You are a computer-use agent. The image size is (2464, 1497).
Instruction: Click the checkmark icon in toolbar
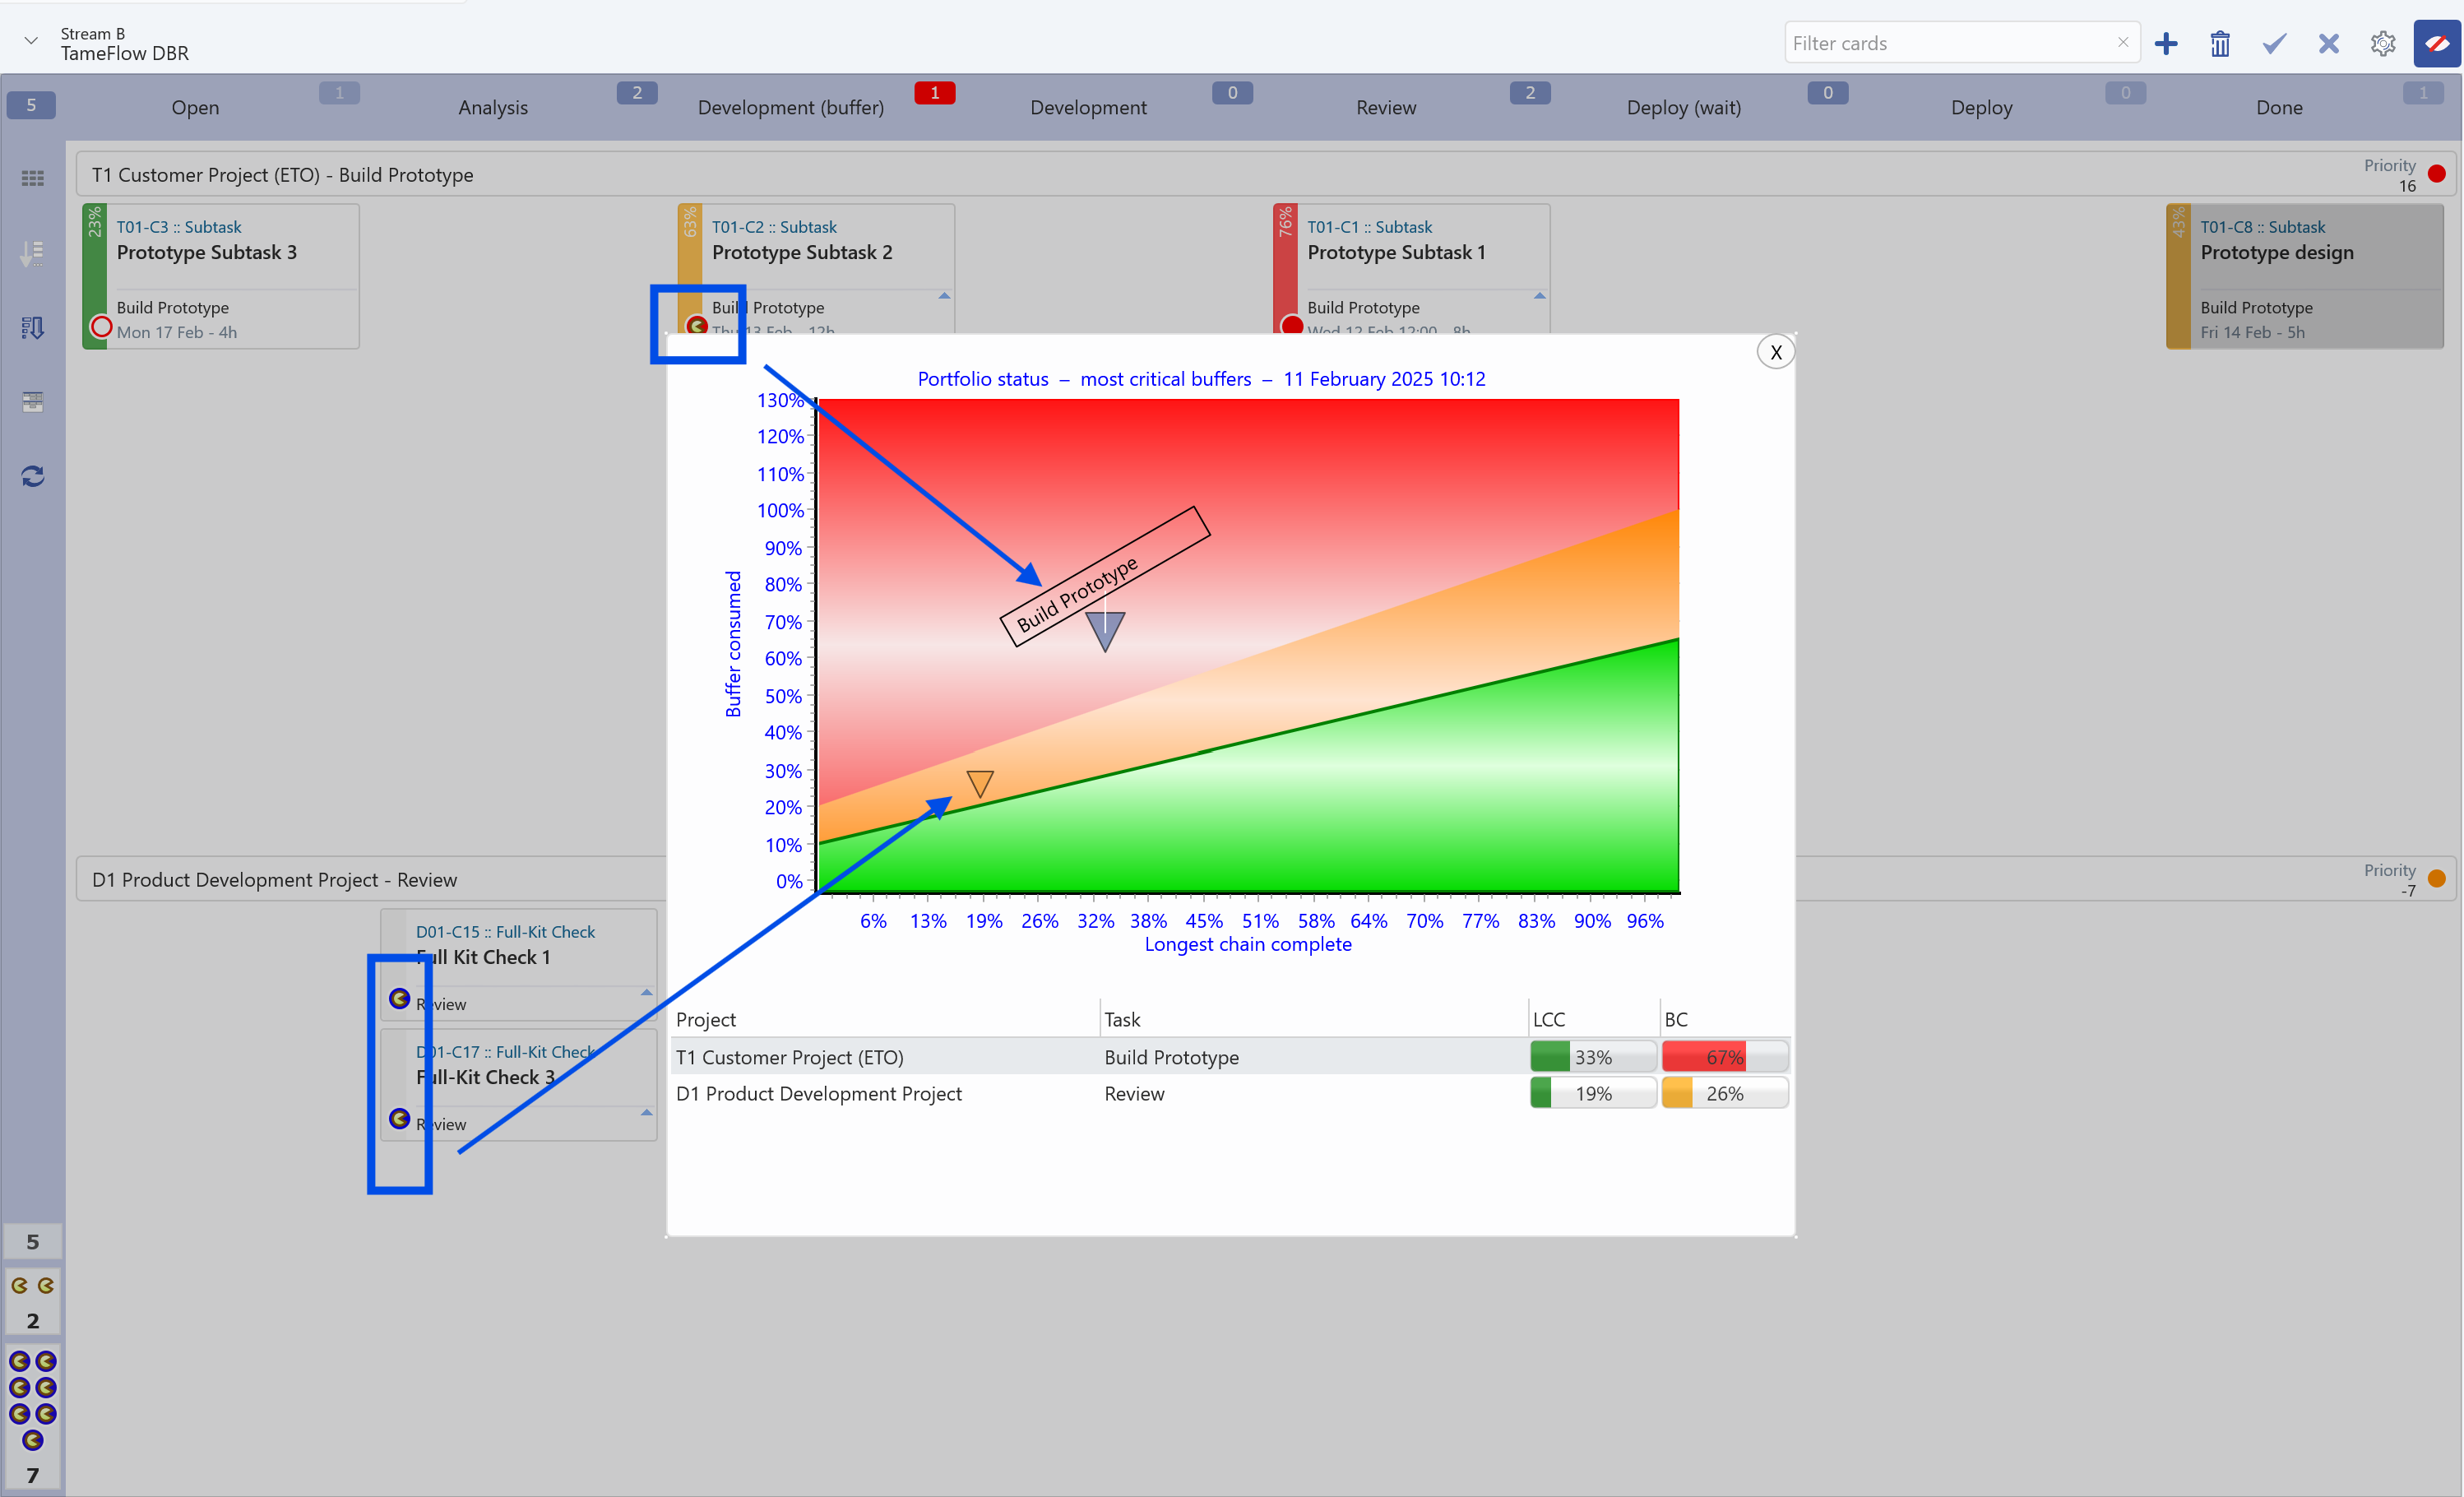tap(2274, 44)
